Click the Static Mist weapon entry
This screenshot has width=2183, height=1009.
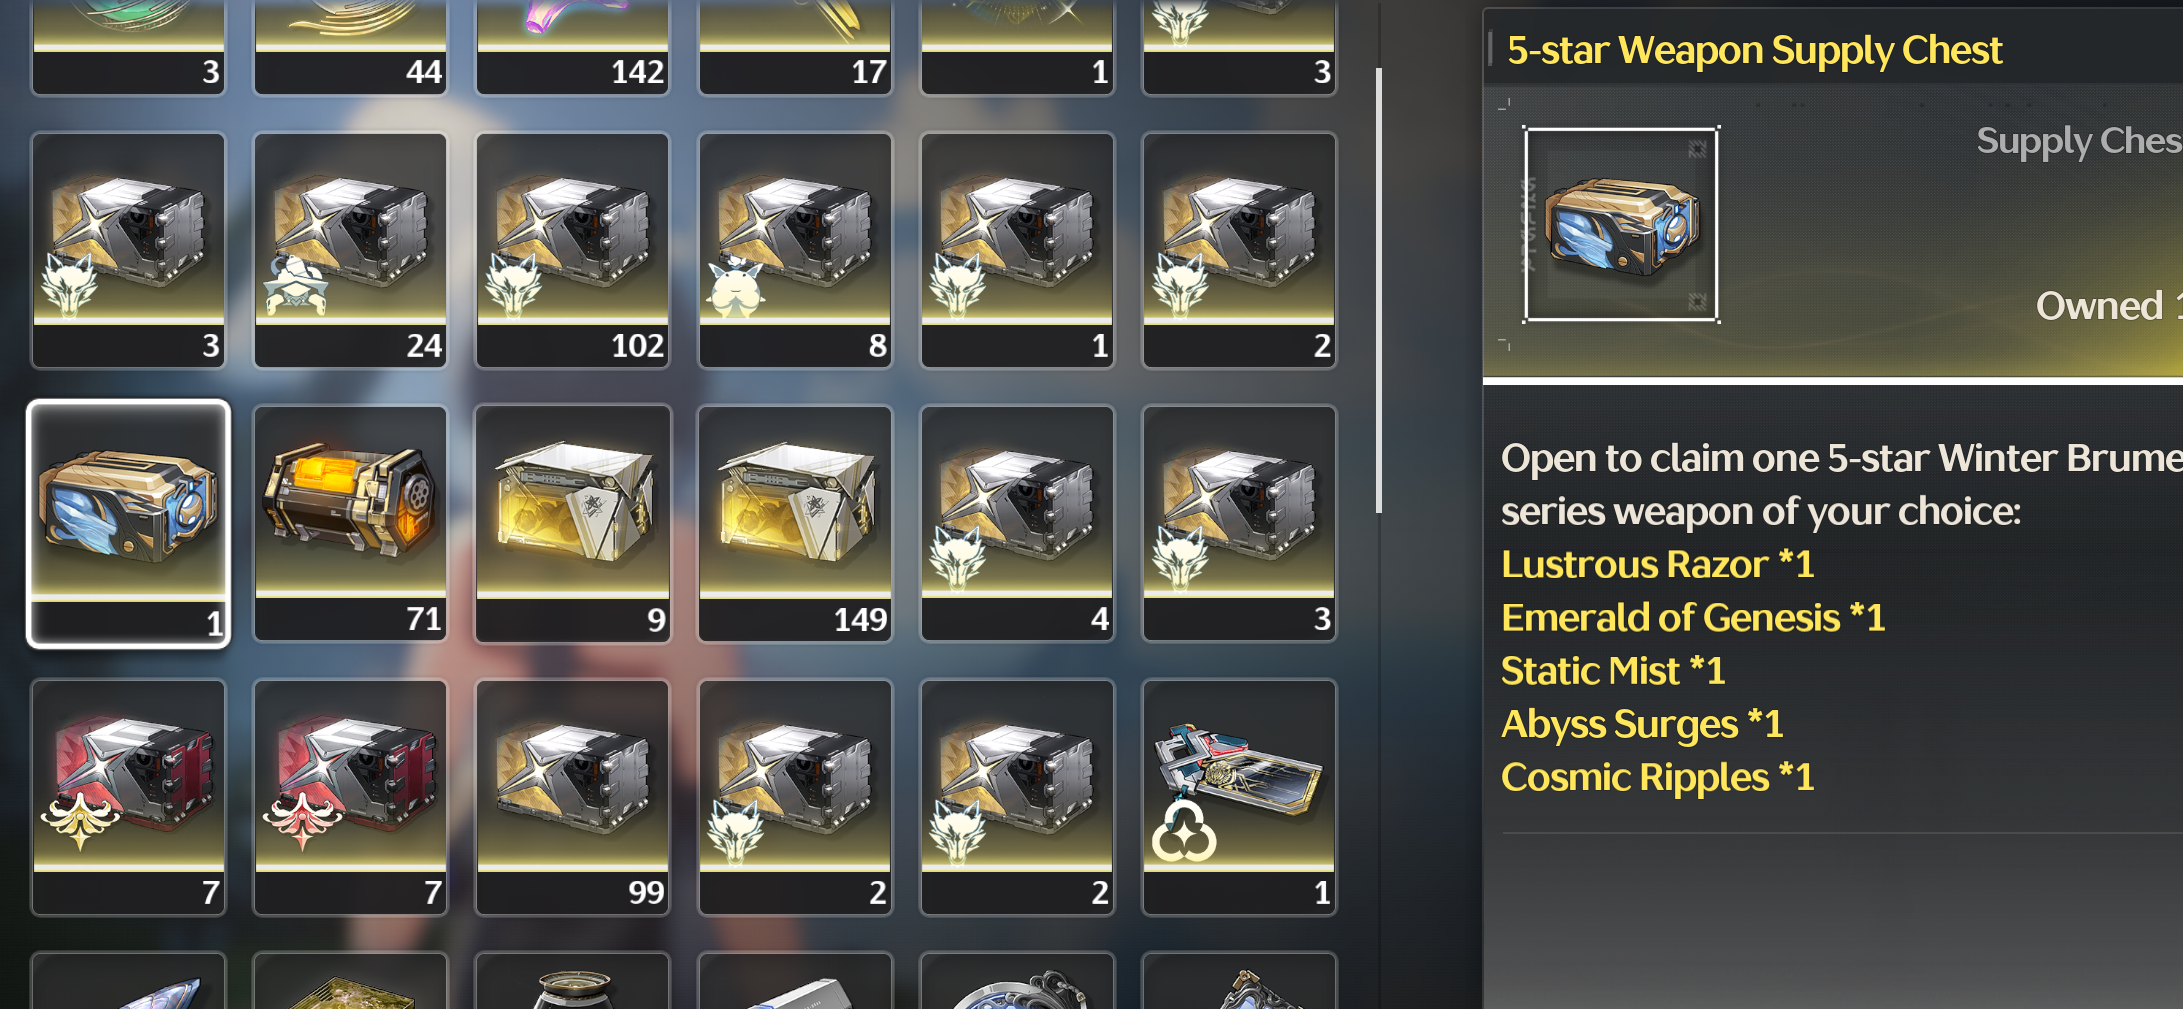(x=1613, y=670)
